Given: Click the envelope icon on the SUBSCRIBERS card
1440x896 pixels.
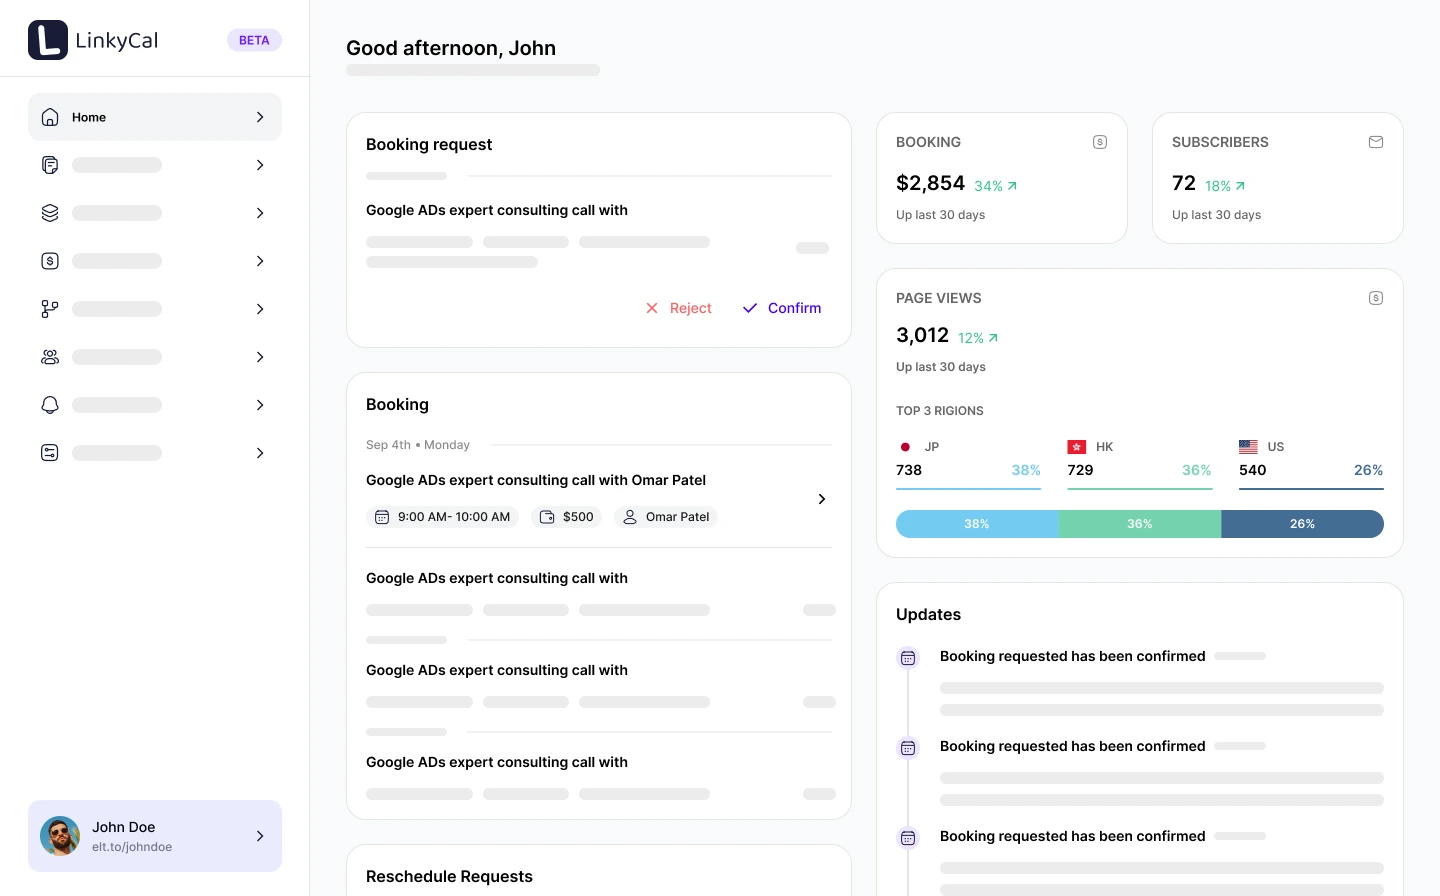Looking at the screenshot, I should tap(1376, 142).
